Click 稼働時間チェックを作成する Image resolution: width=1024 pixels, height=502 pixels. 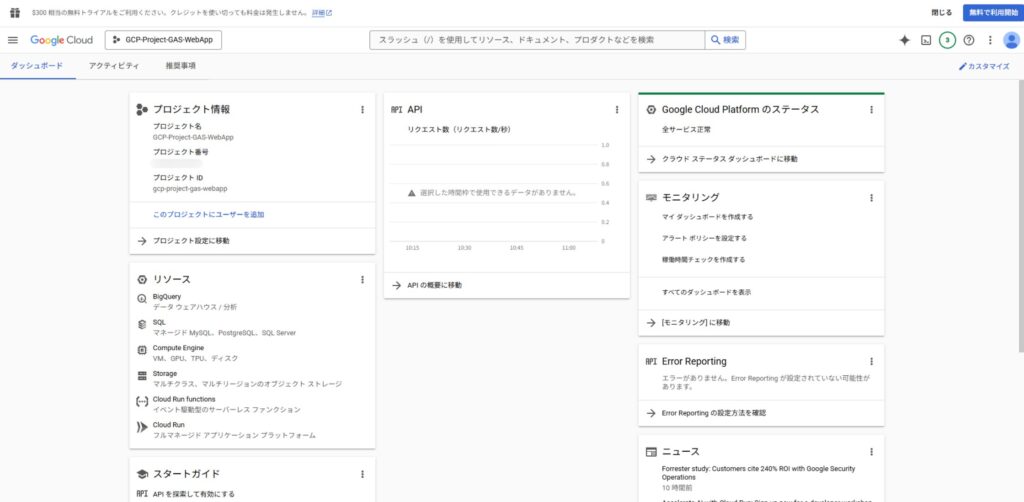click(x=703, y=260)
